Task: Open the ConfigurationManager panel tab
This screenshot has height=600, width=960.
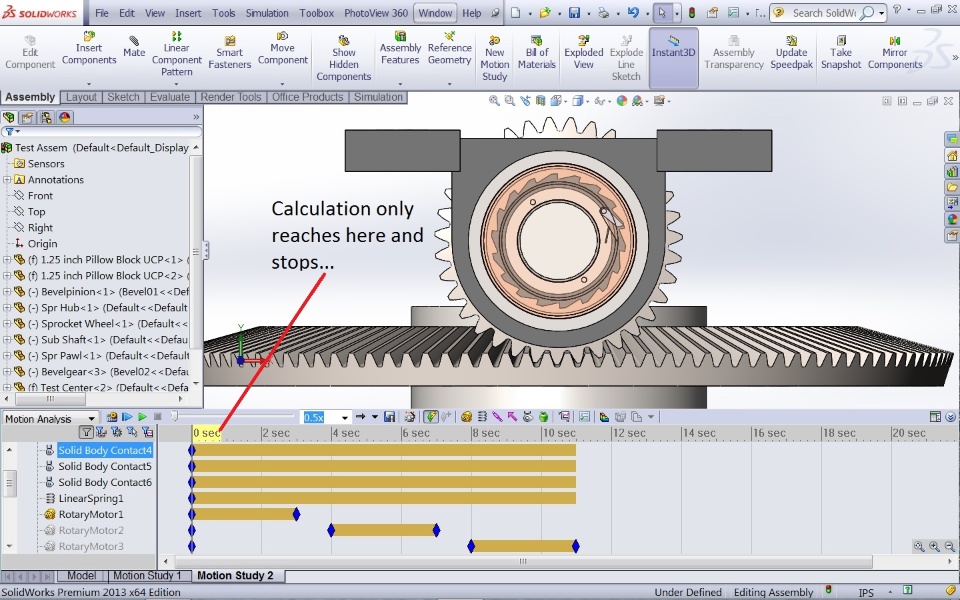Action: click(x=46, y=118)
